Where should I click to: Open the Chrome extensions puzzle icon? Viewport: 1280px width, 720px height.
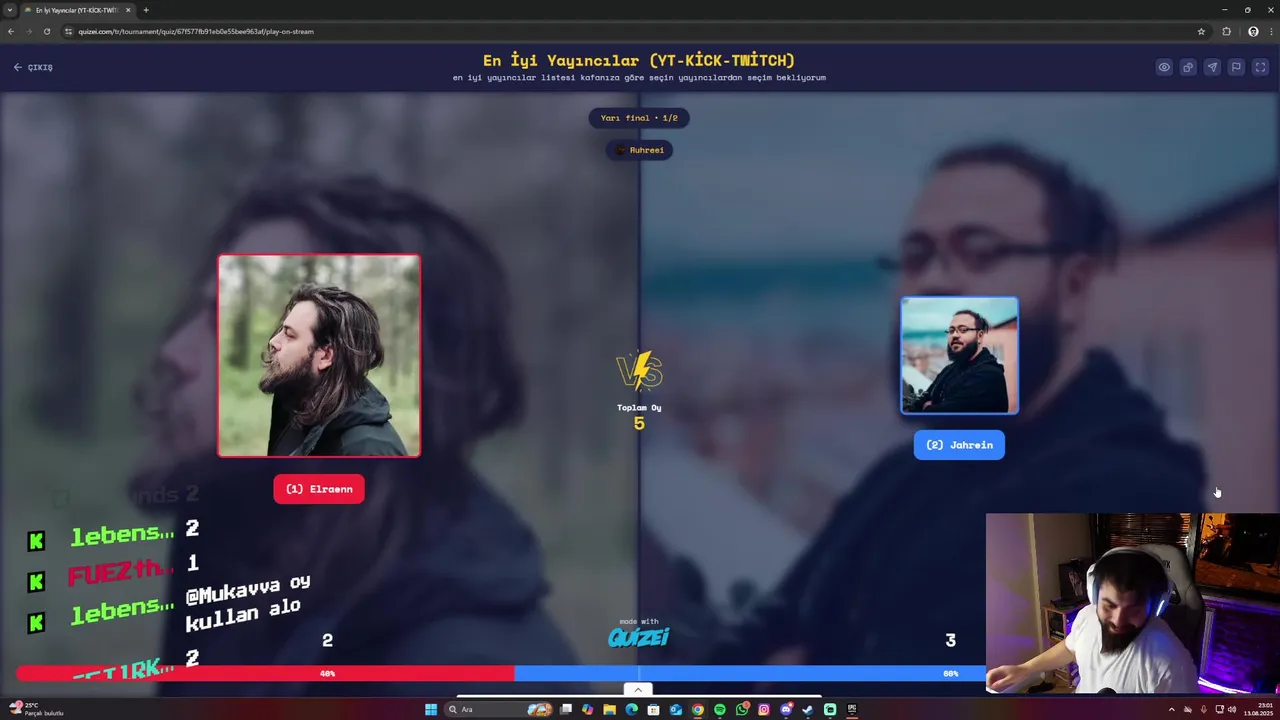click(x=1227, y=31)
